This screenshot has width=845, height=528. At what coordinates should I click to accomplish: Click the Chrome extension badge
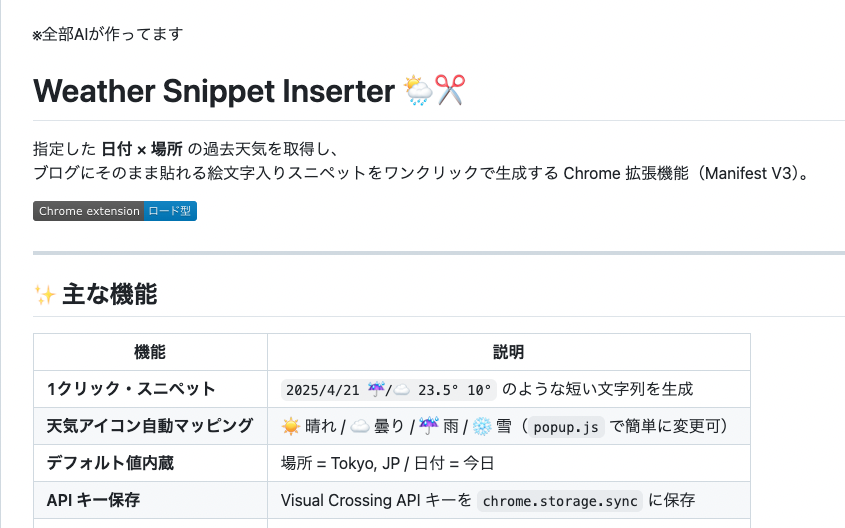click(88, 211)
